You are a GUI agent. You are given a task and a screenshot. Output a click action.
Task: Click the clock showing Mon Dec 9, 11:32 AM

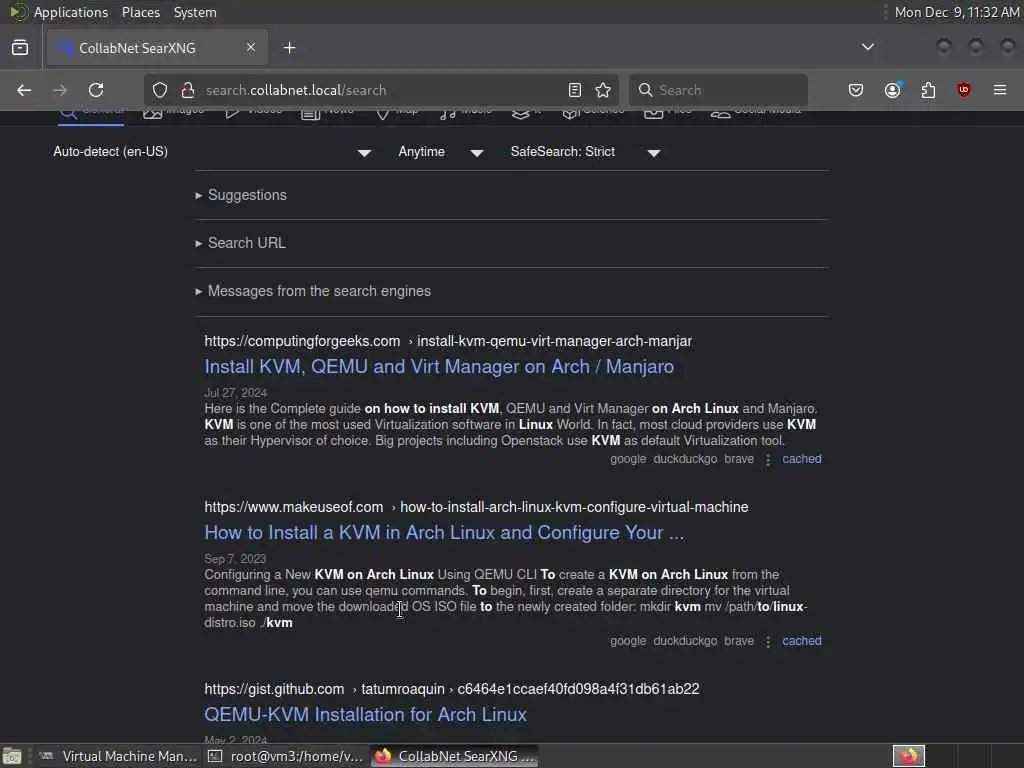(956, 12)
